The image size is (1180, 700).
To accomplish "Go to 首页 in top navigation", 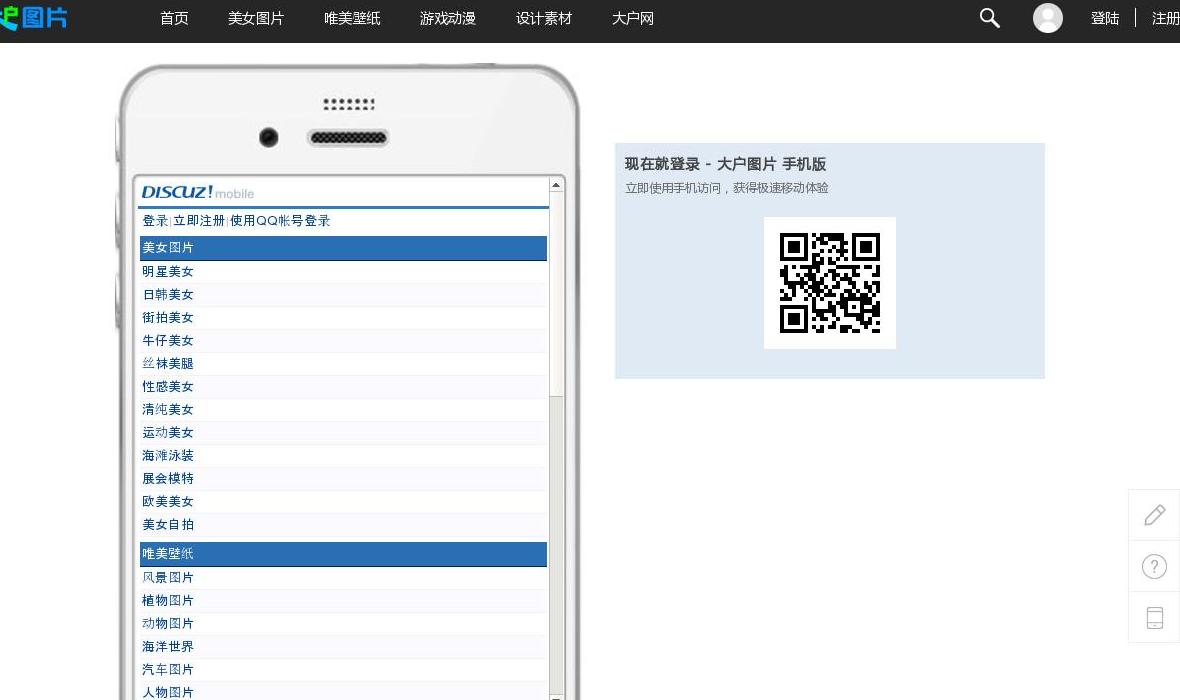I will [175, 18].
